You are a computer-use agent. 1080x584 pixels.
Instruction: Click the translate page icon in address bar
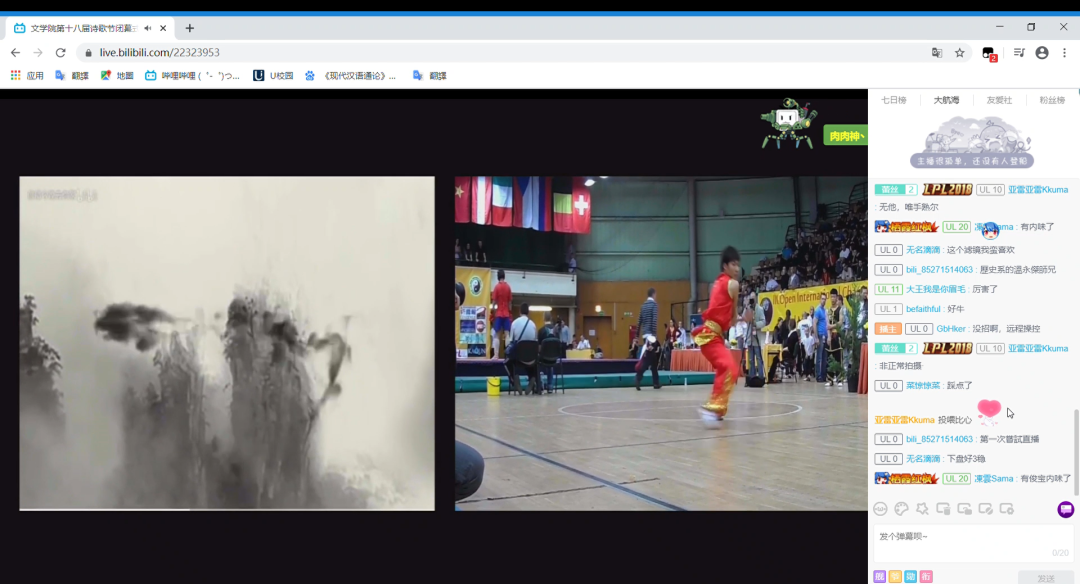tap(937, 53)
